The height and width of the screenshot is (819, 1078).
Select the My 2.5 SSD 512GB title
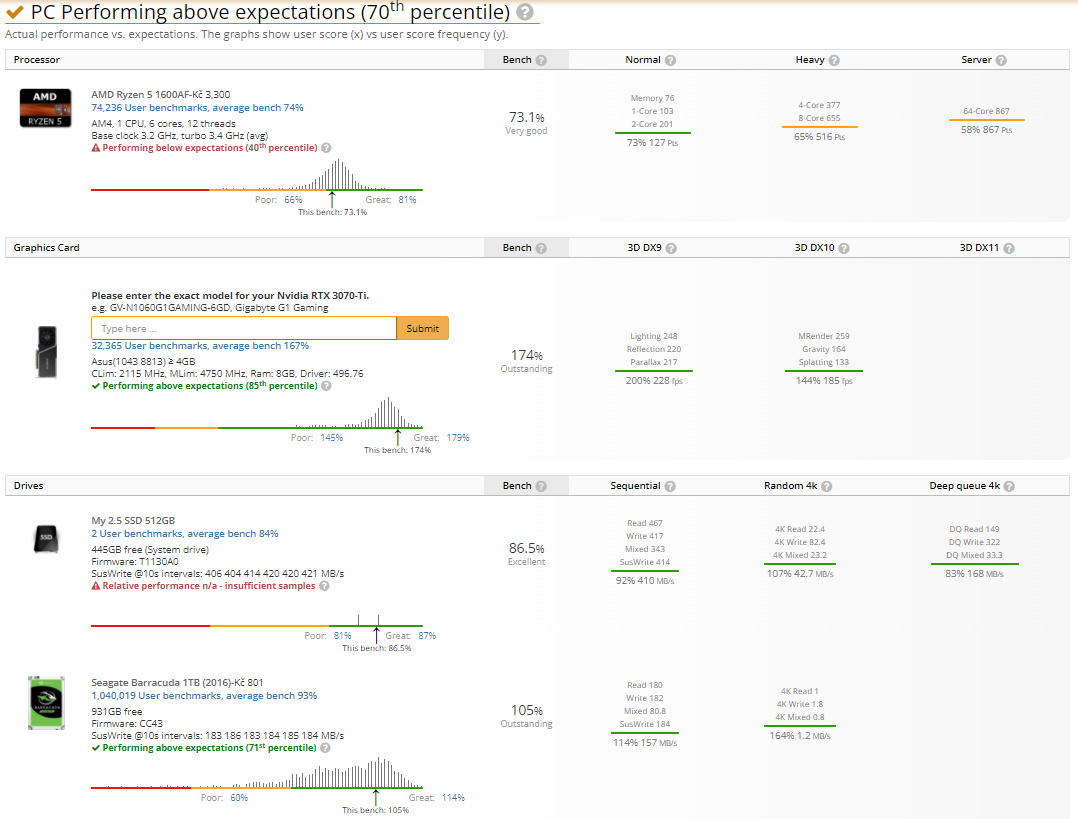pos(133,521)
